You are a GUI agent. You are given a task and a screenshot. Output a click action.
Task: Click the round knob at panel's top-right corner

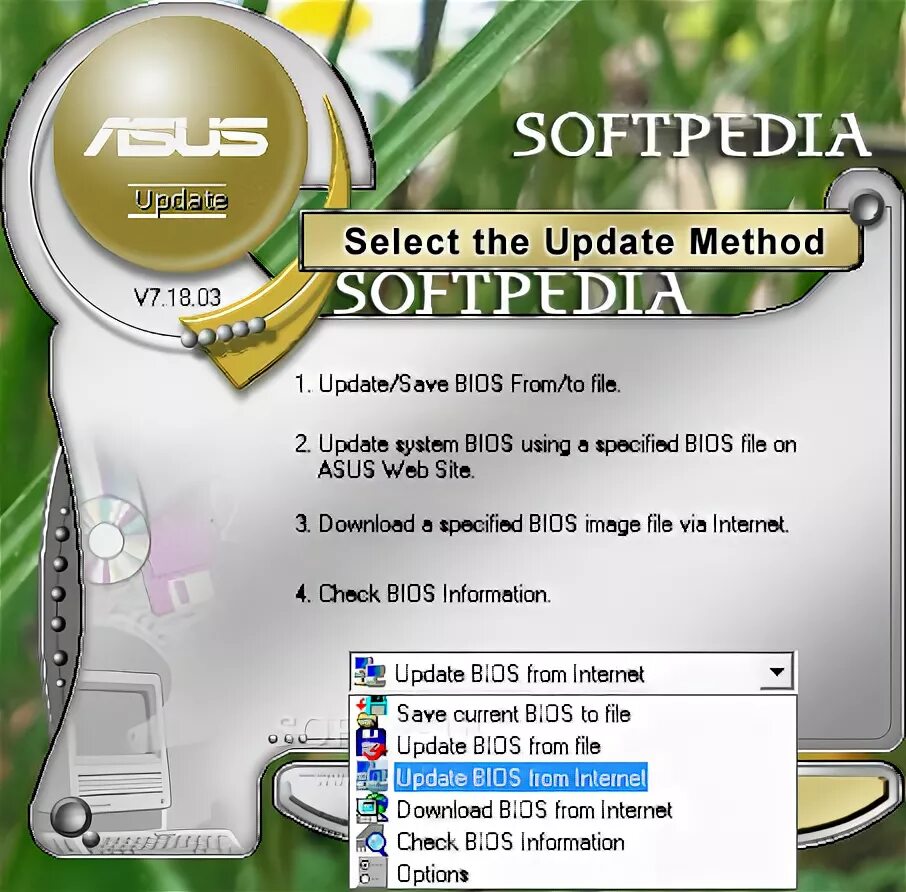(x=866, y=207)
